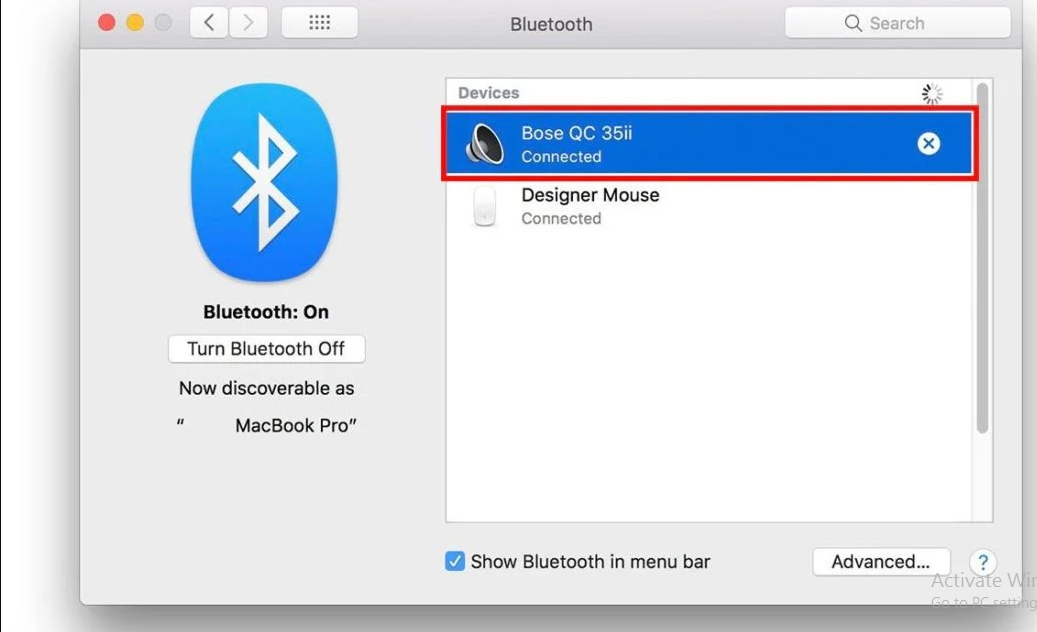Viewport: 1037px width, 632px height.
Task: Click Turn Bluetooth Off button
Action: click(x=267, y=348)
